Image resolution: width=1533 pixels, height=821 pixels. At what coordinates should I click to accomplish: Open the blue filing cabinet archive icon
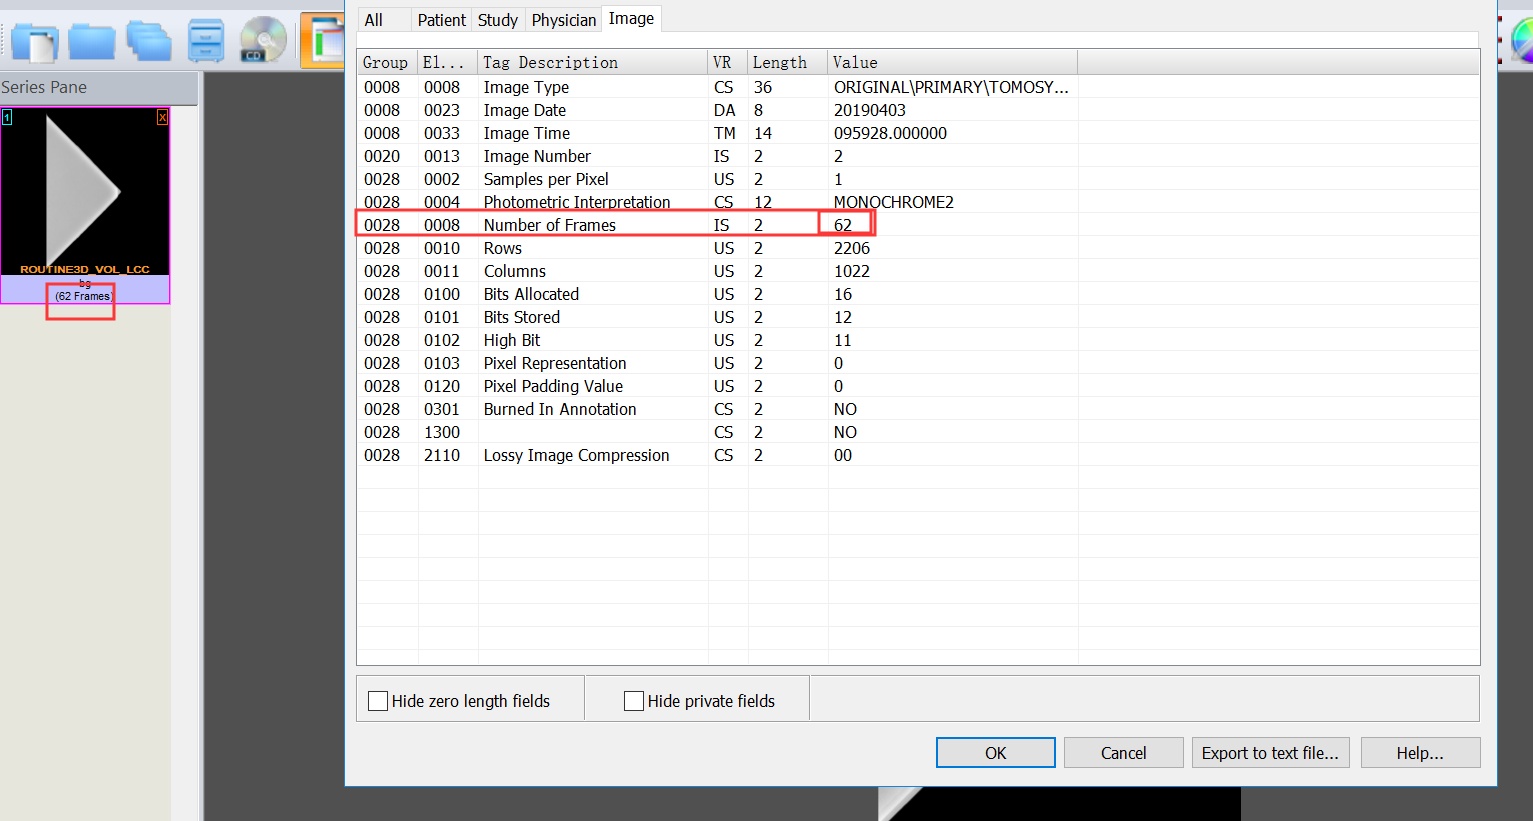206,40
